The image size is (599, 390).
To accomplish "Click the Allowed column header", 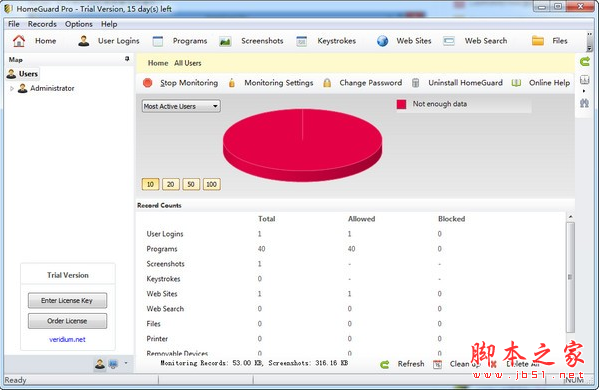I will (x=361, y=219).
